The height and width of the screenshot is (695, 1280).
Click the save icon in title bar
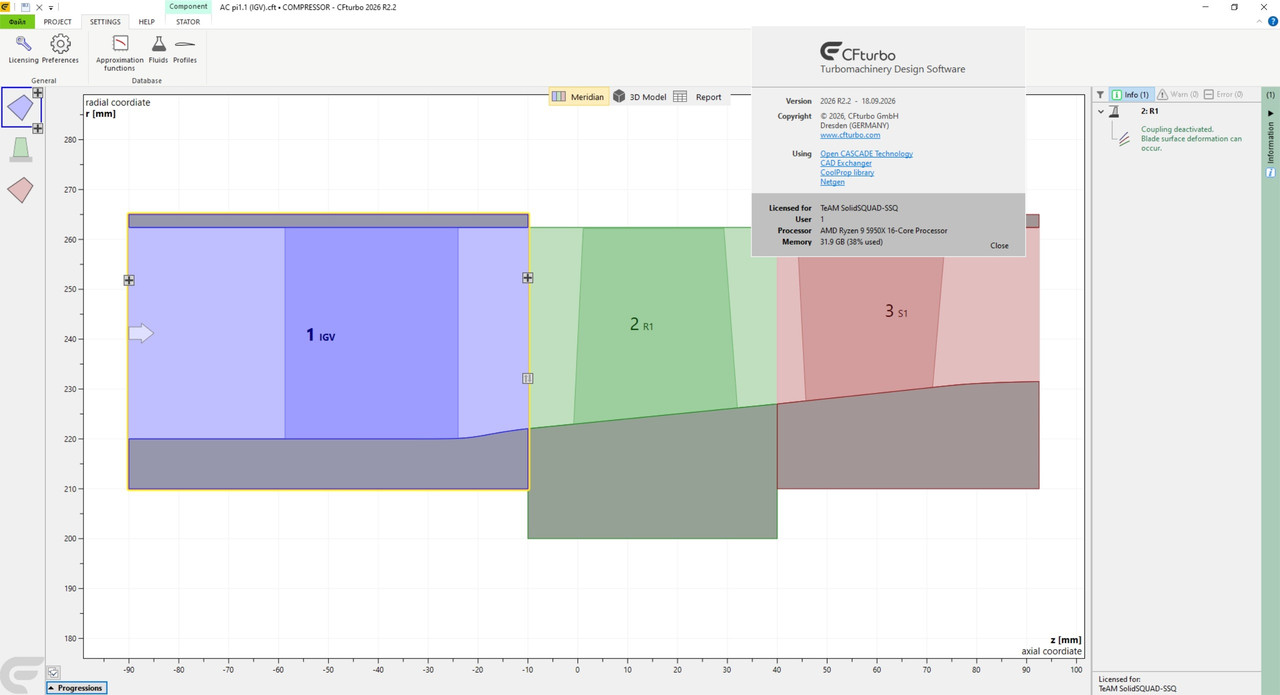click(x=25, y=7)
